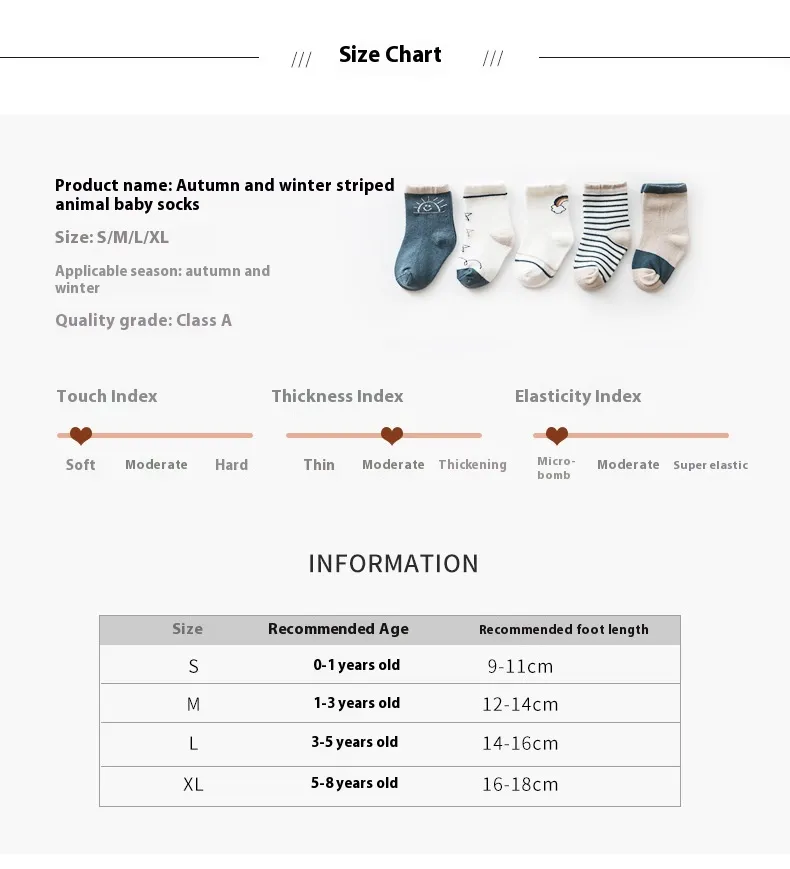790x869 pixels.
Task: Click the Recommended Age column header
Action: [x=338, y=629]
